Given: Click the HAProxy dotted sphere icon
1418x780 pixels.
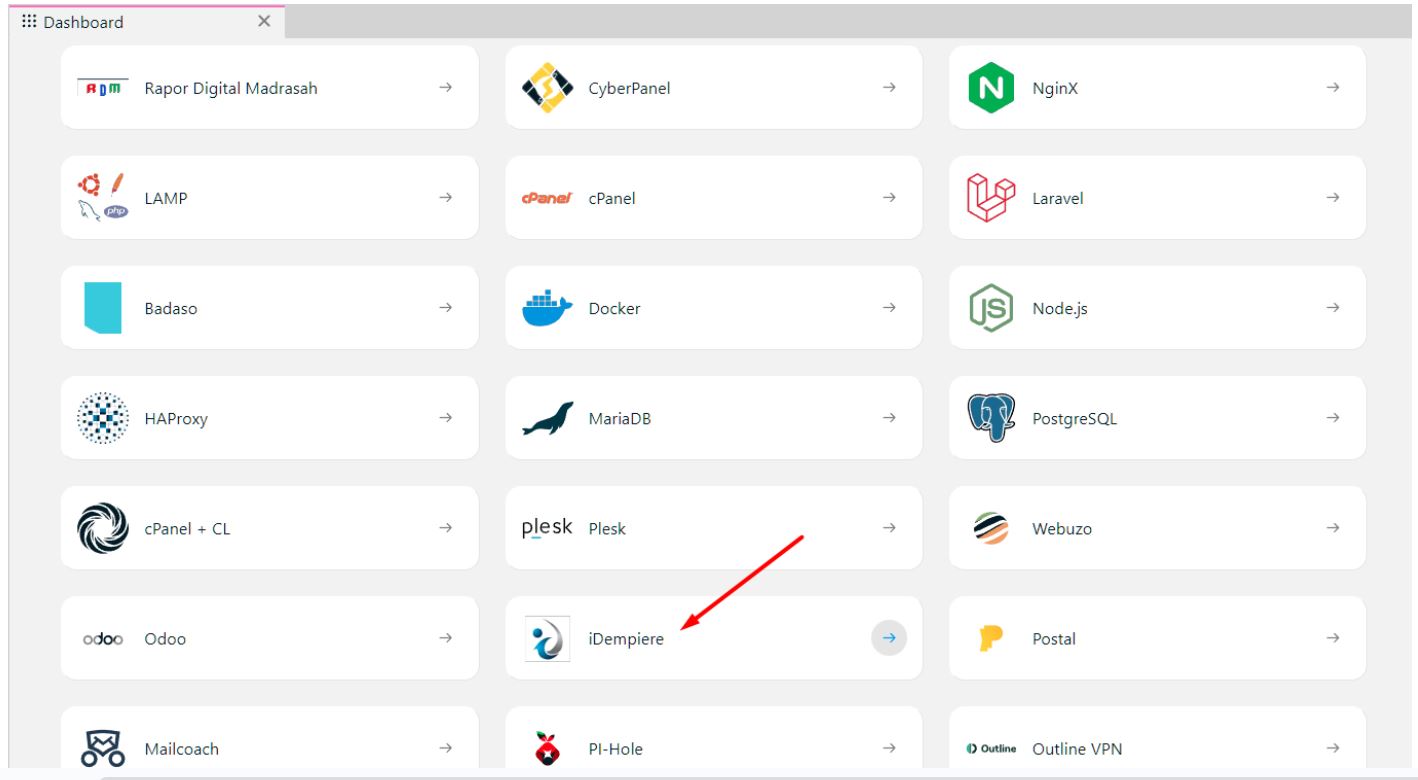Looking at the screenshot, I should (x=103, y=418).
